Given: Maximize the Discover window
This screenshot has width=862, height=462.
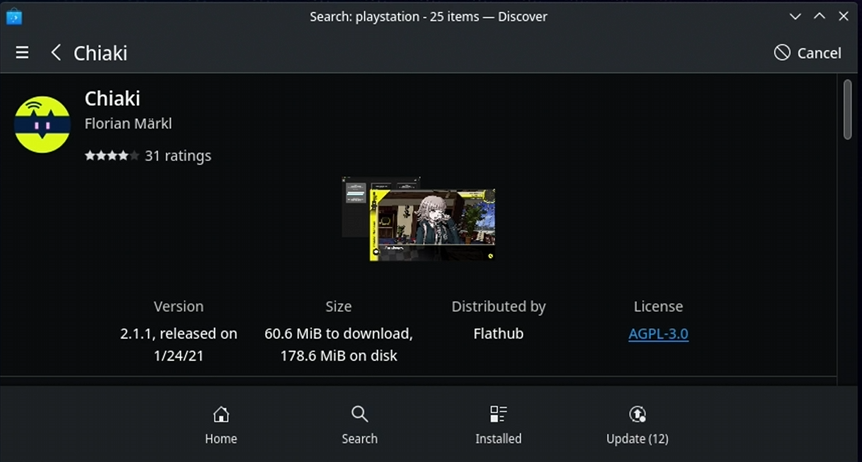Looking at the screenshot, I should (x=819, y=16).
